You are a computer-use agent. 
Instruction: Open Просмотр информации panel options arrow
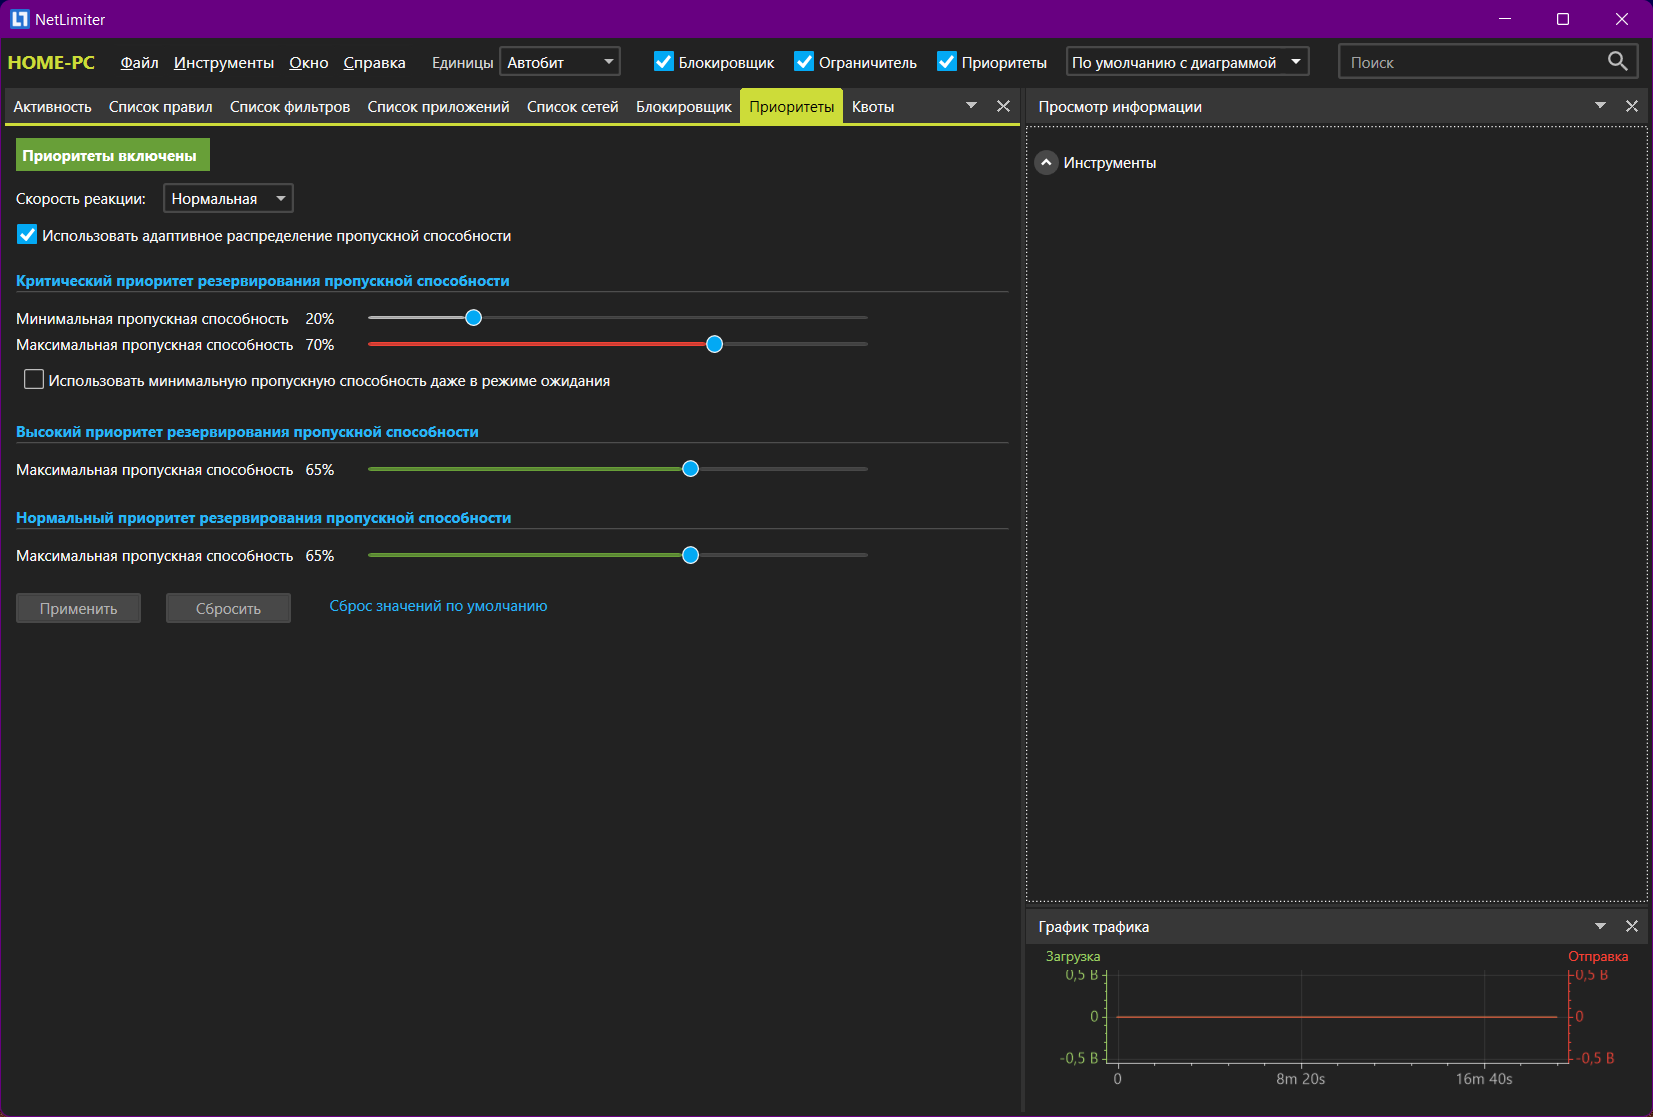[1600, 106]
